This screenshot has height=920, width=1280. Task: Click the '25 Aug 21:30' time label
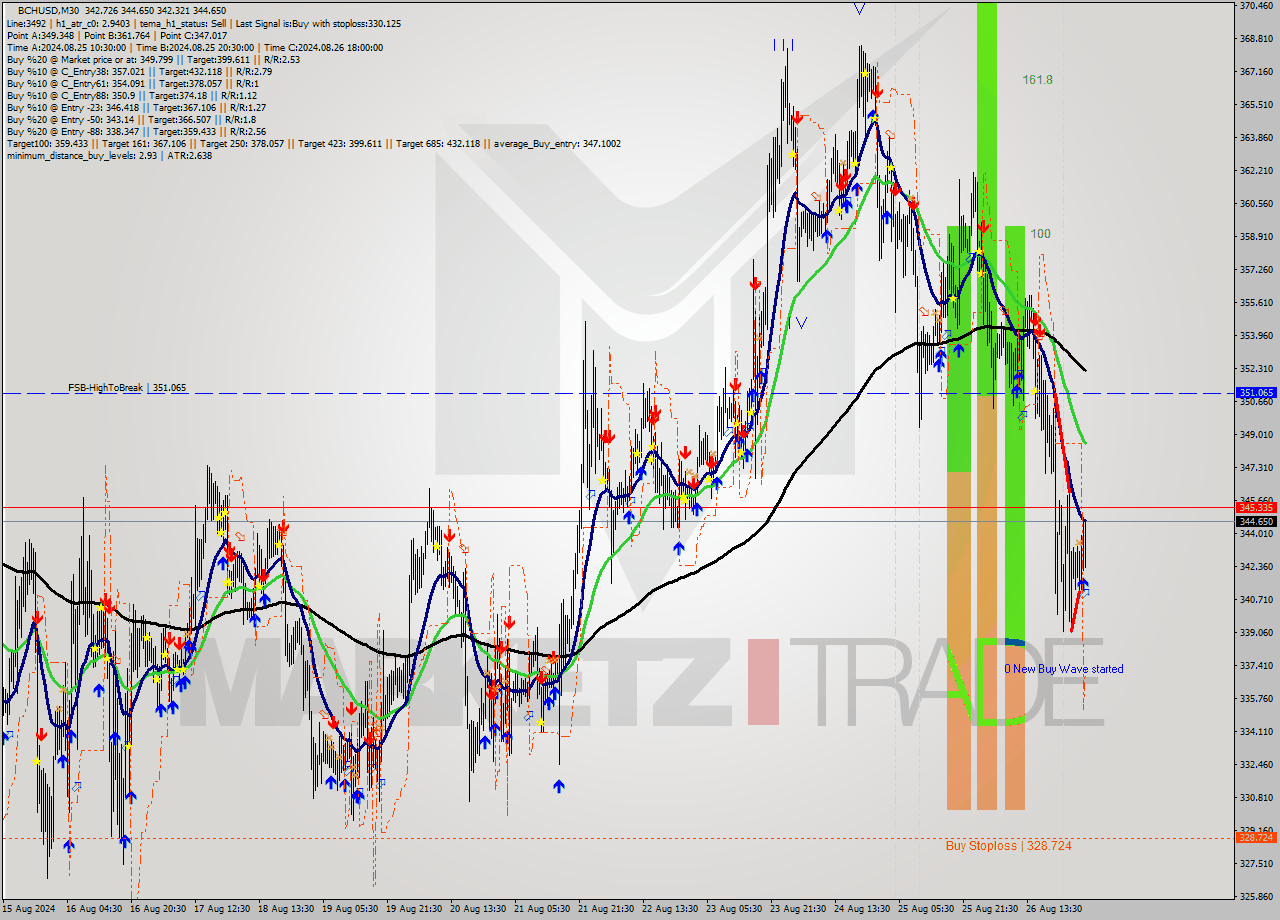[990, 909]
